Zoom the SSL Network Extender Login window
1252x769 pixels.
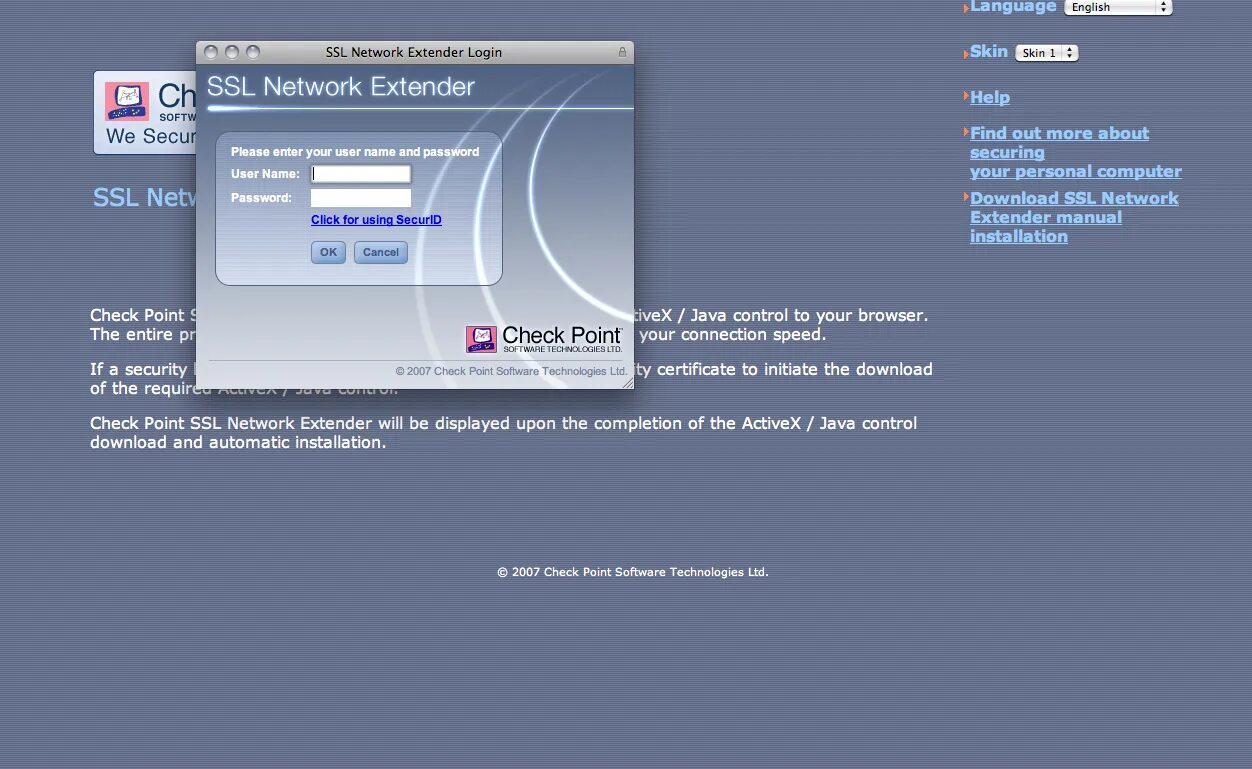[x=253, y=52]
